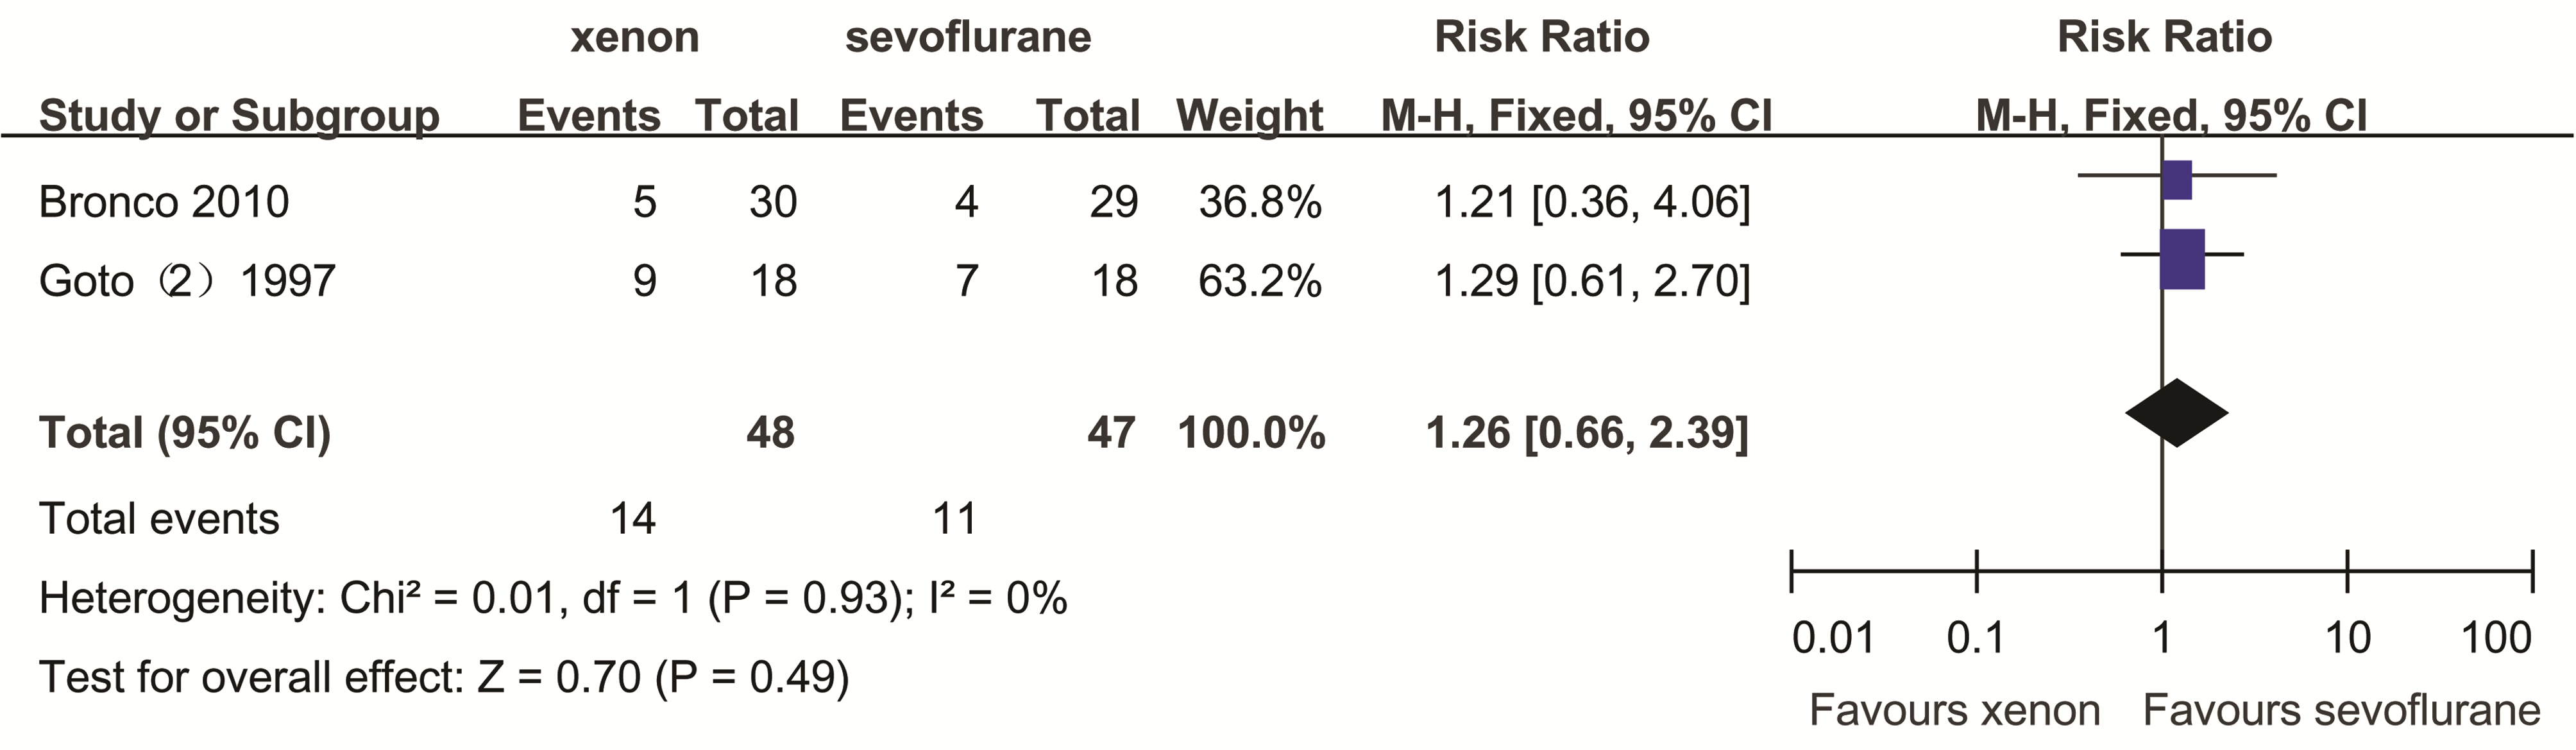The height and width of the screenshot is (750, 2576).
Task: Select the xenon group heading
Action: (635, 38)
